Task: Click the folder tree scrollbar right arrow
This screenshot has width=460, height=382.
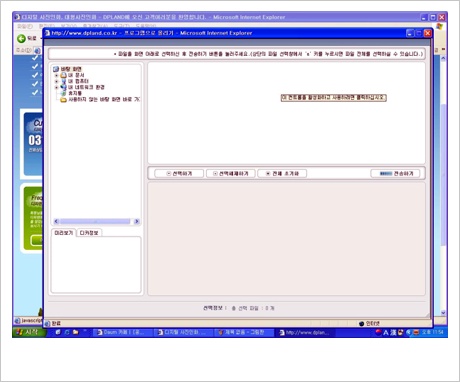Action: point(136,221)
